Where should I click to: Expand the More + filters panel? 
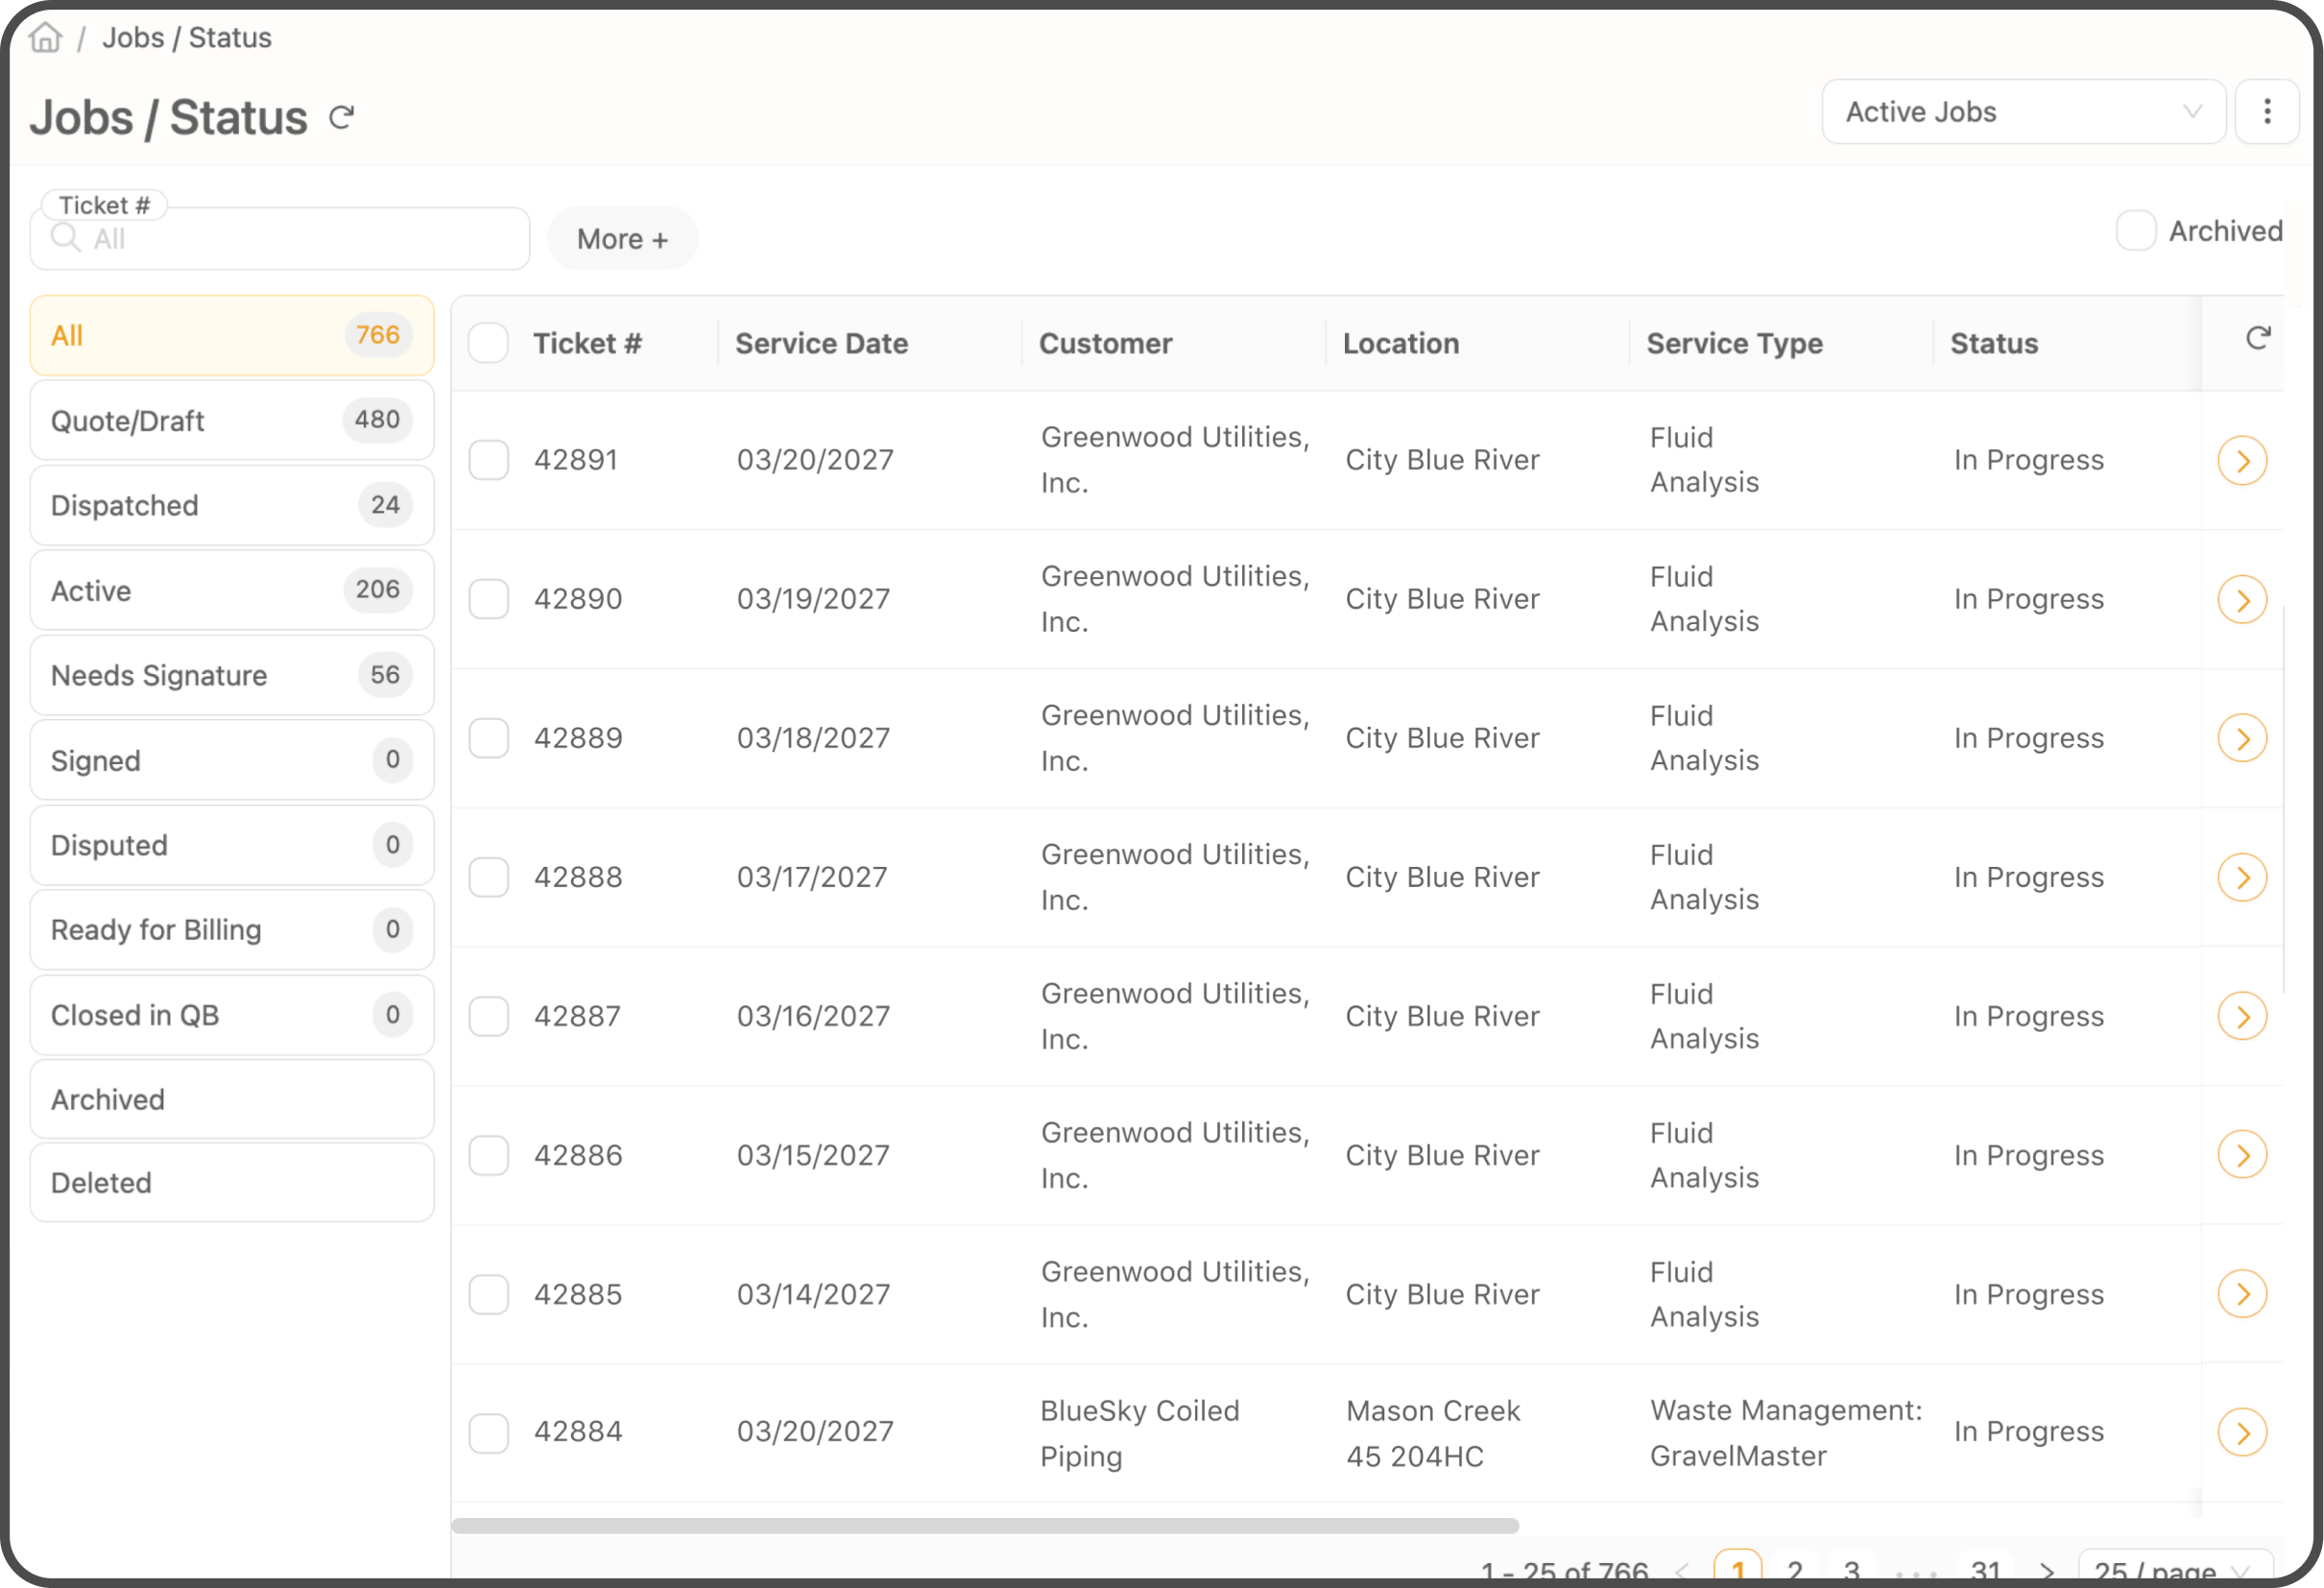(622, 238)
